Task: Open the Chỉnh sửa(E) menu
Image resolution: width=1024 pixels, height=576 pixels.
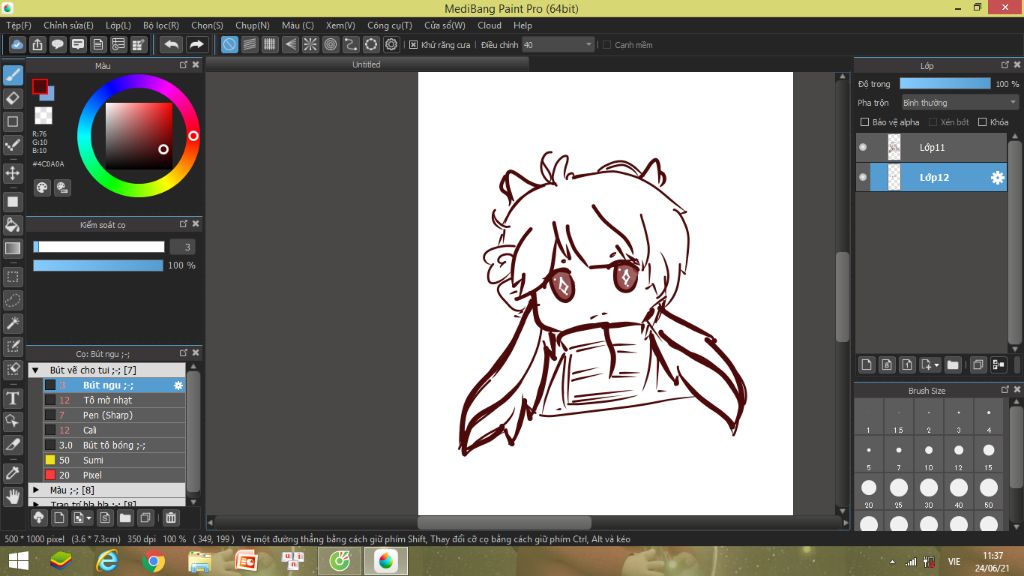Action: tap(69, 25)
